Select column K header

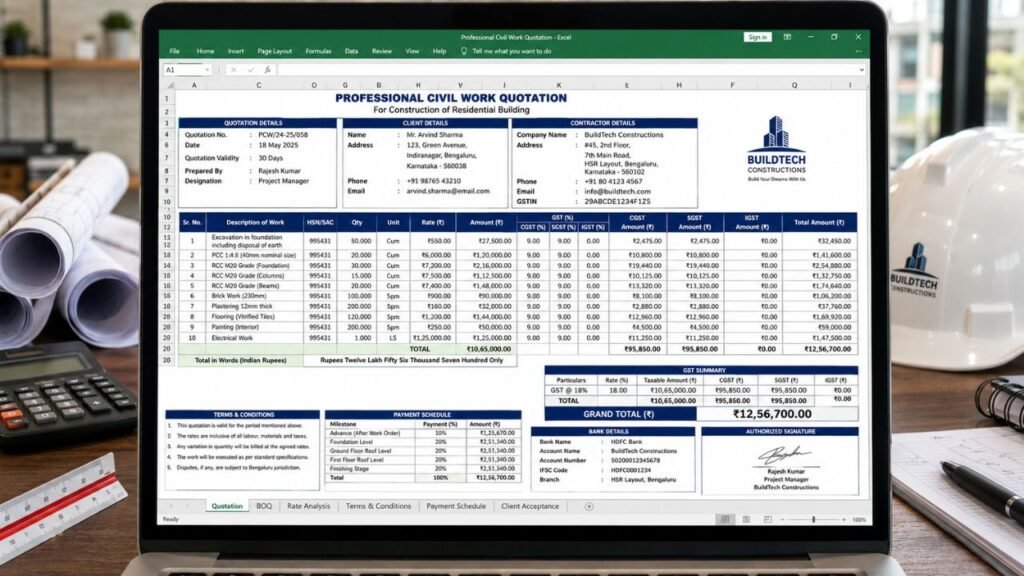click(558, 85)
